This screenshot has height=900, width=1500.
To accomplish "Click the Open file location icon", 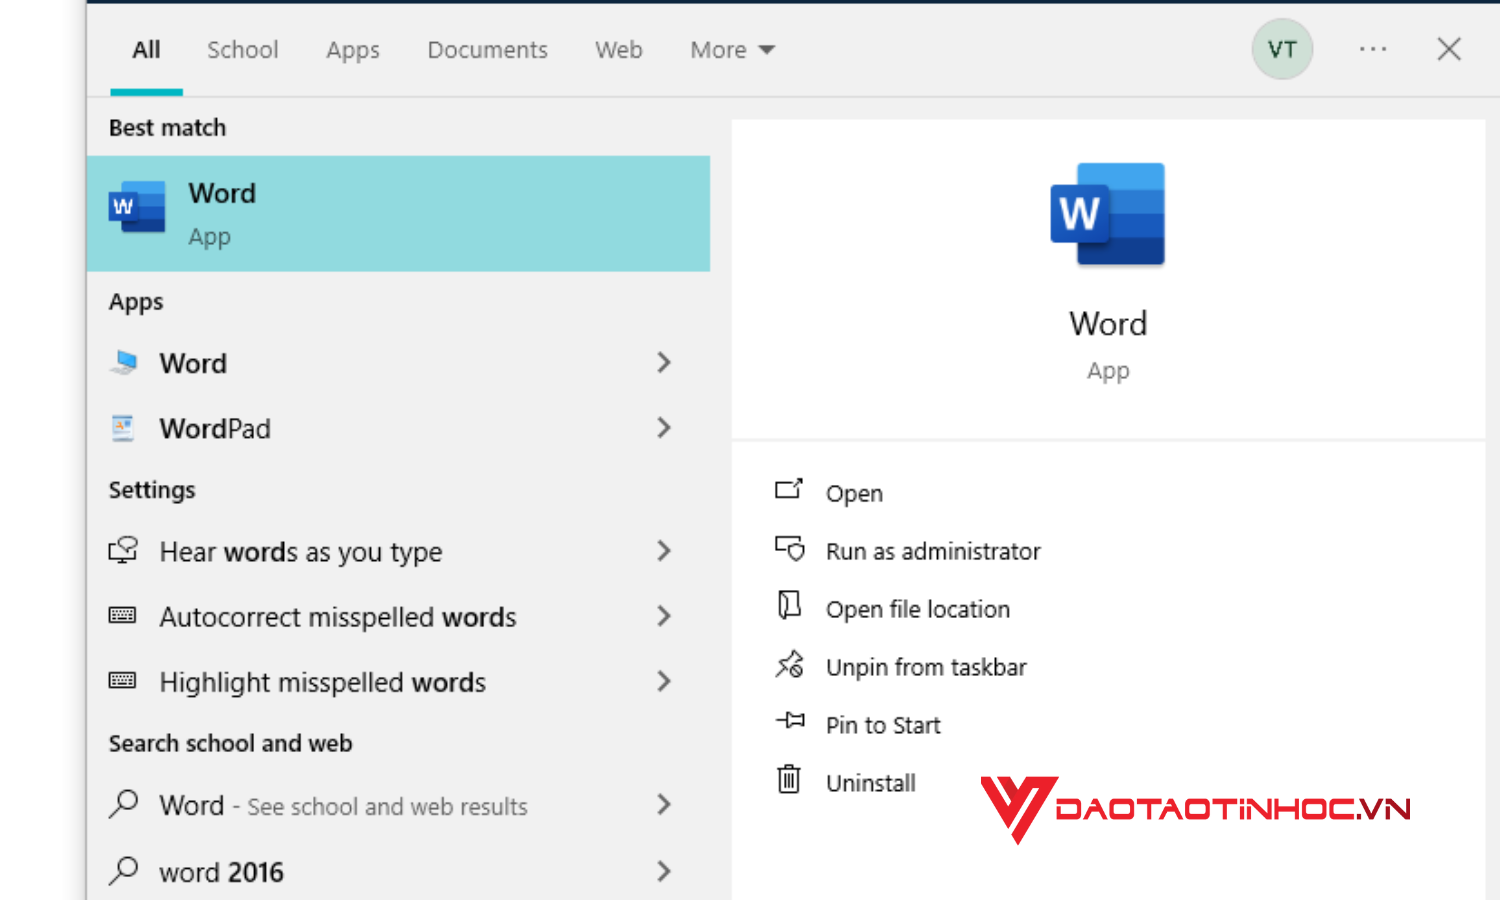I will click(x=789, y=606).
